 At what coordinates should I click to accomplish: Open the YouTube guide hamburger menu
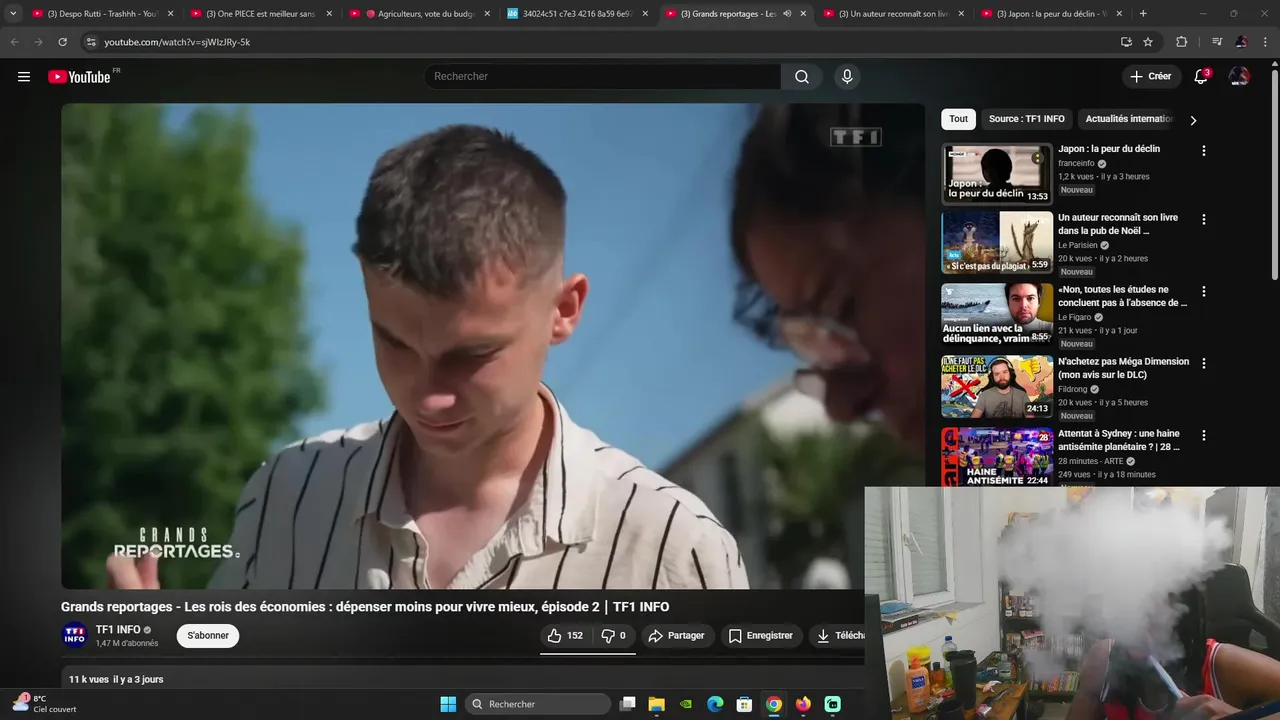click(x=24, y=77)
